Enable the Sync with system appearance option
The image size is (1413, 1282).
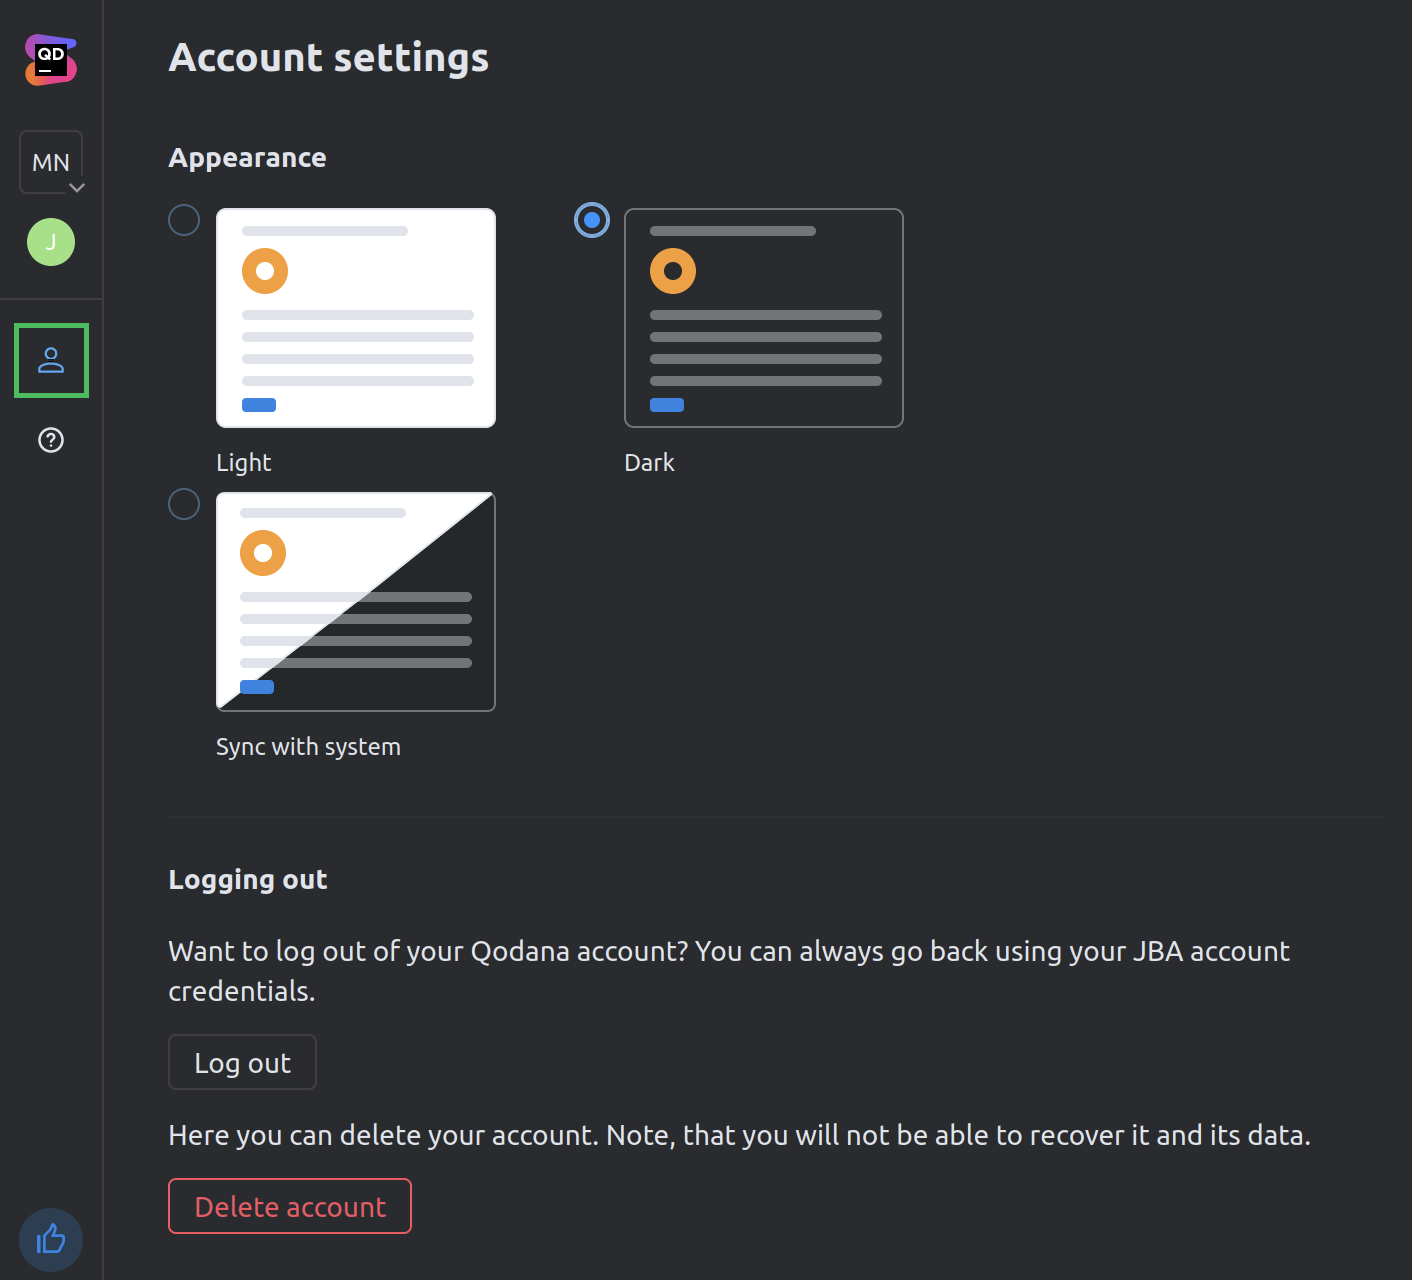pos(184,504)
